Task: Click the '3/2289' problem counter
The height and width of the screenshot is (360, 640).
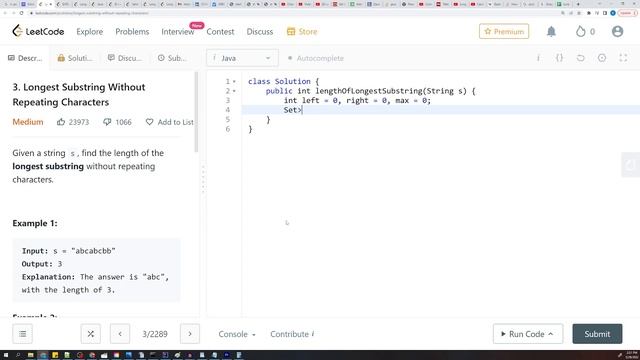Action: coord(155,334)
